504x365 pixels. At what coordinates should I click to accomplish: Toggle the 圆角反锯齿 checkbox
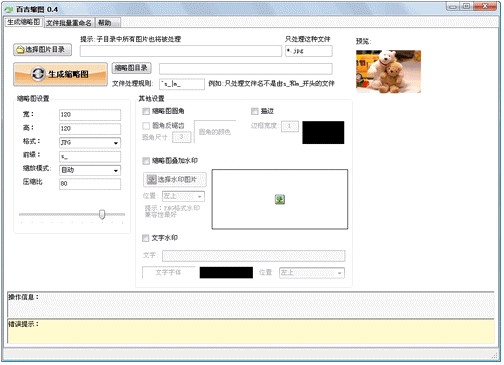tap(146, 126)
